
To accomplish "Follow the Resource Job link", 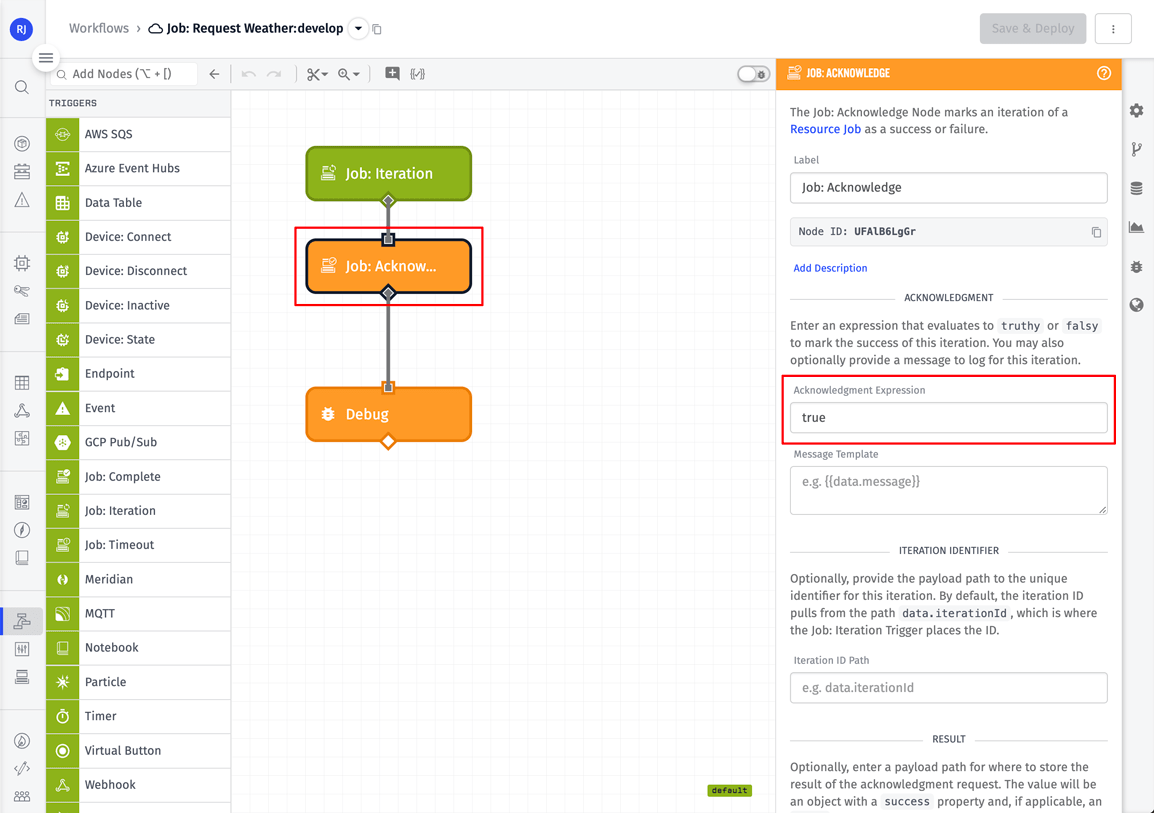I will click(x=825, y=129).
